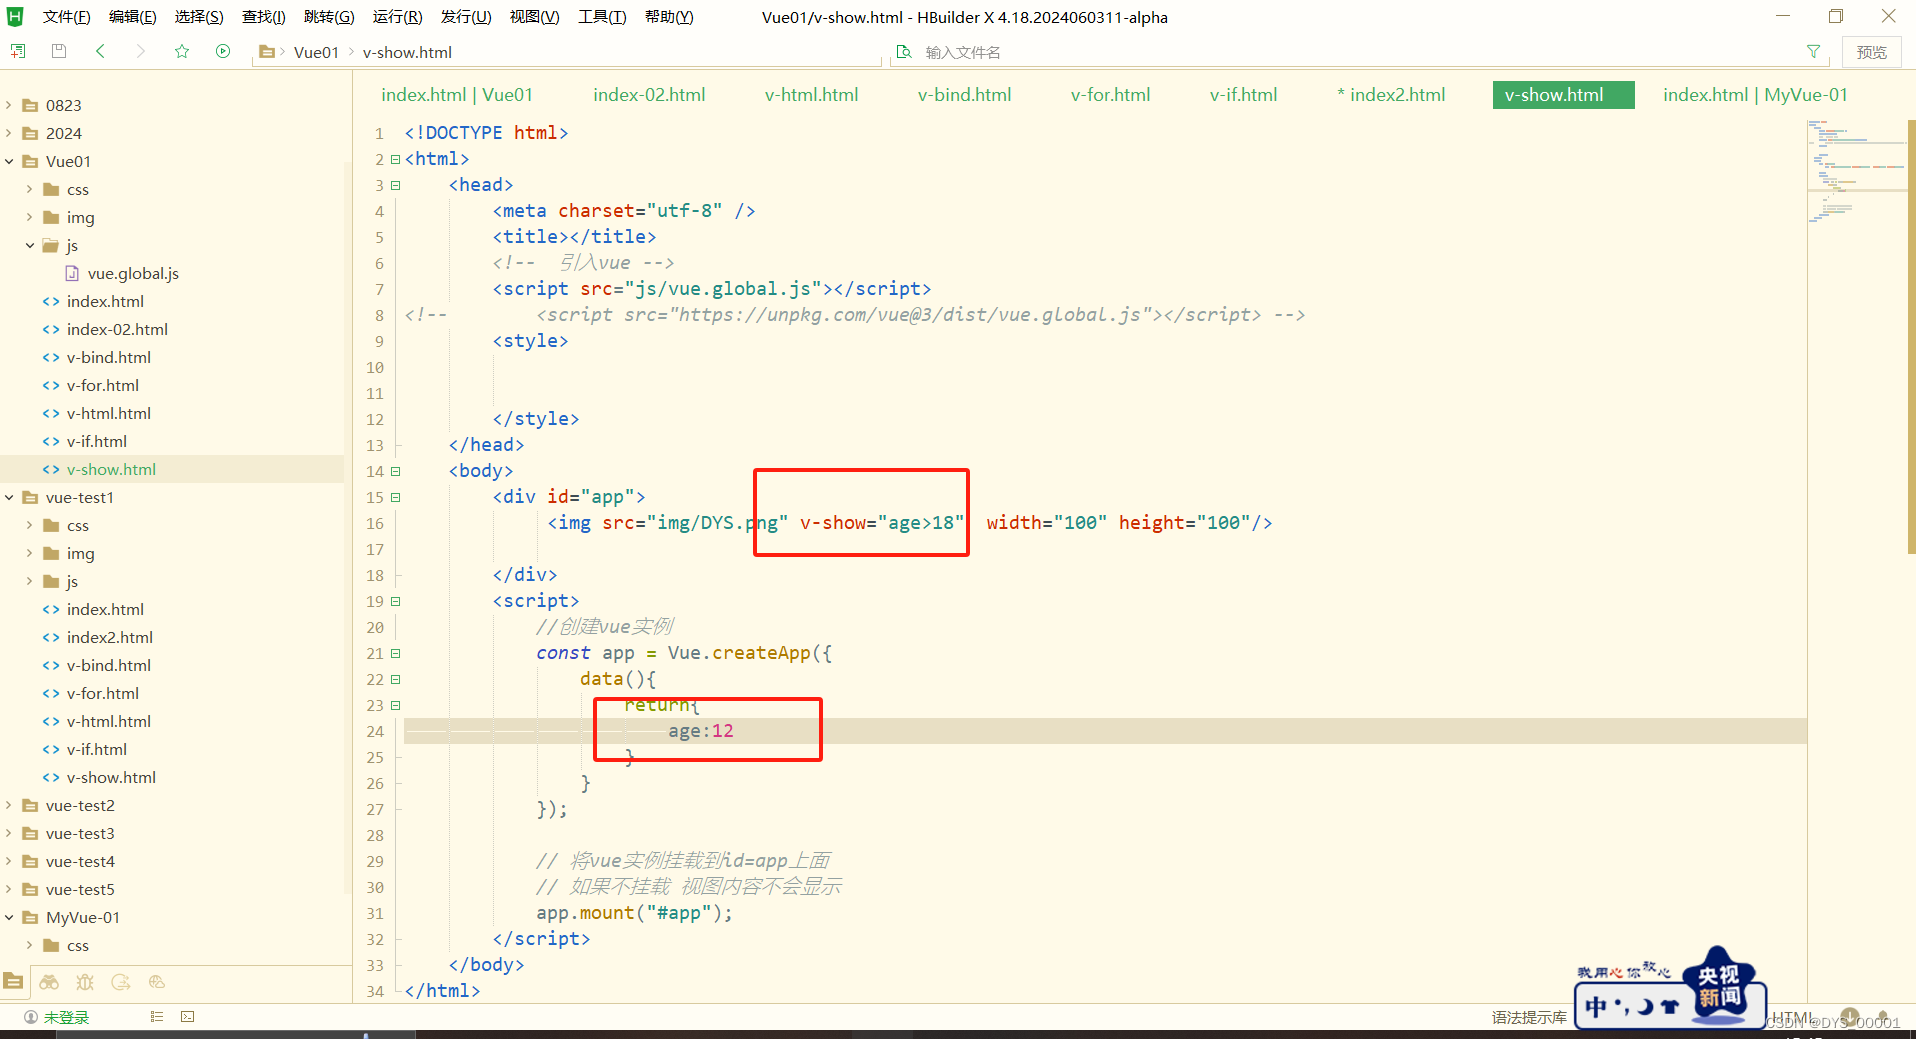The width and height of the screenshot is (1916, 1039).
Task: Switch to index.html | Vue01 tab
Action: [x=457, y=95]
